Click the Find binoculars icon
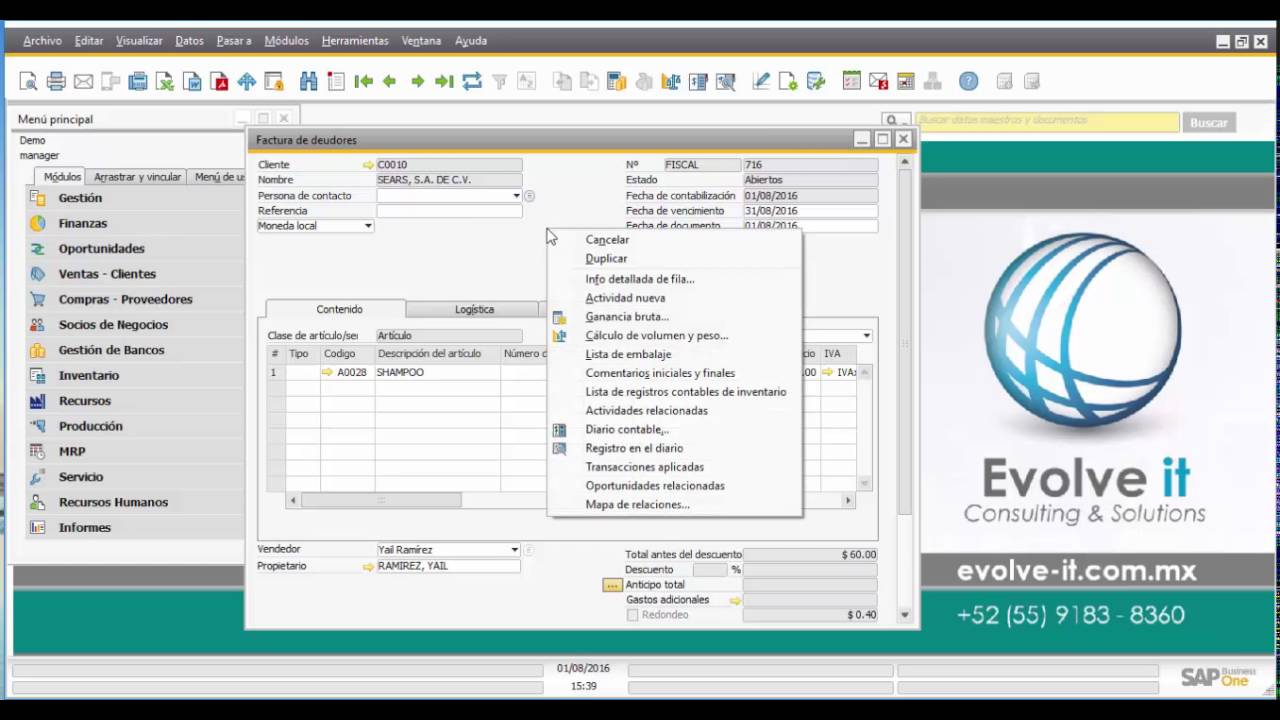The width and height of the screenshot is (1280, 720). [x=308, y=82]
